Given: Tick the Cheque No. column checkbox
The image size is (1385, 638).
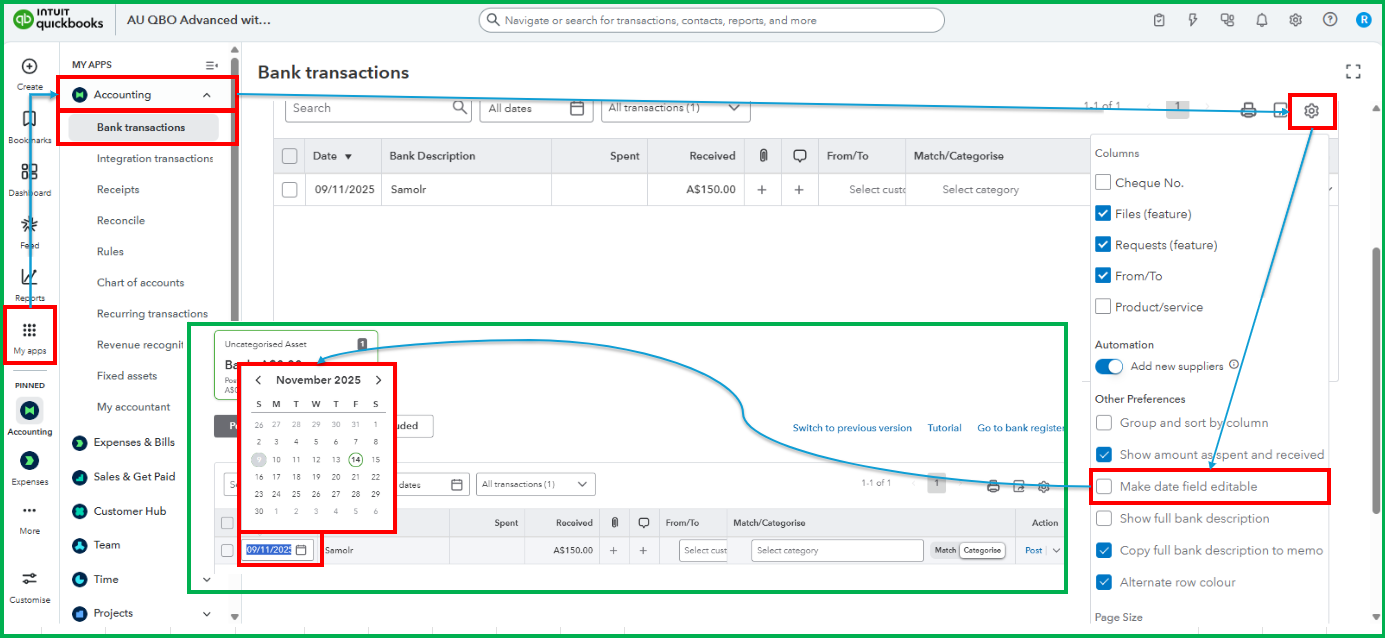Looking at the screenshot, I should (x=1103, y=183).
